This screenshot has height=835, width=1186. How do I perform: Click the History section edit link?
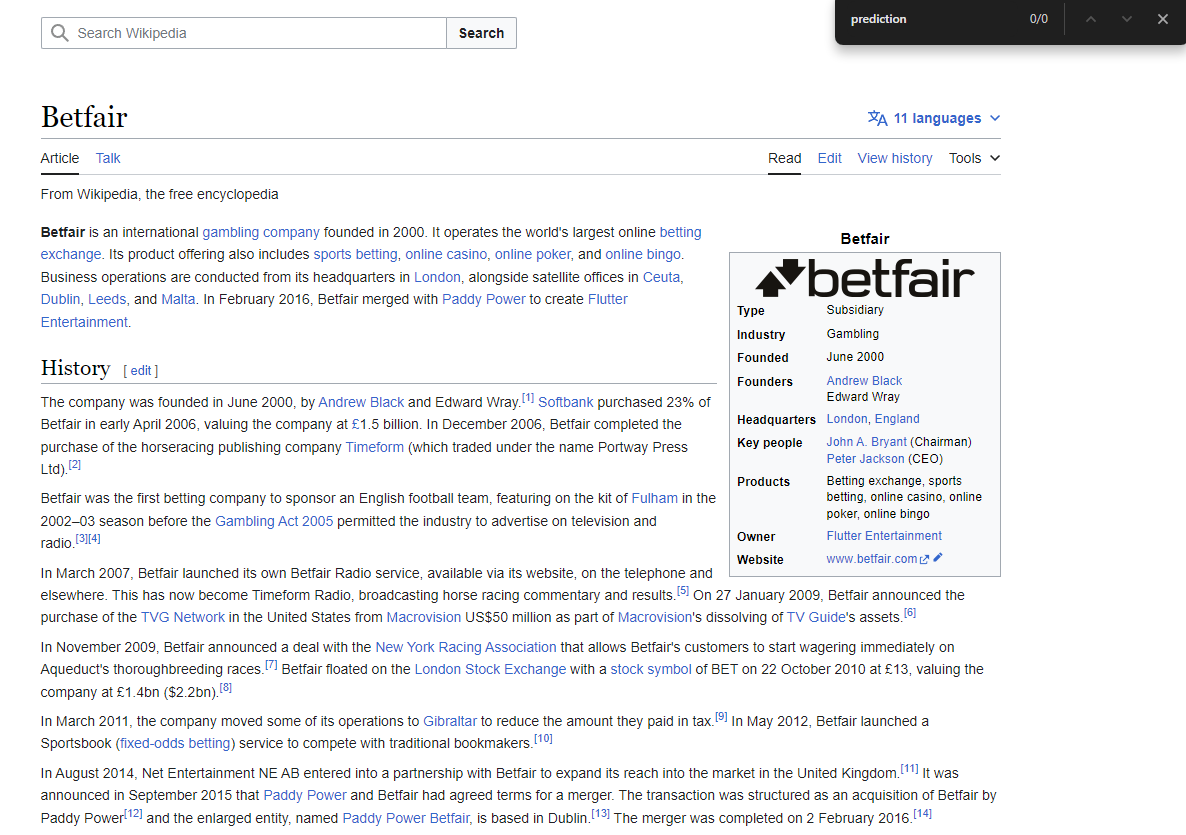[x=141, y=371]
